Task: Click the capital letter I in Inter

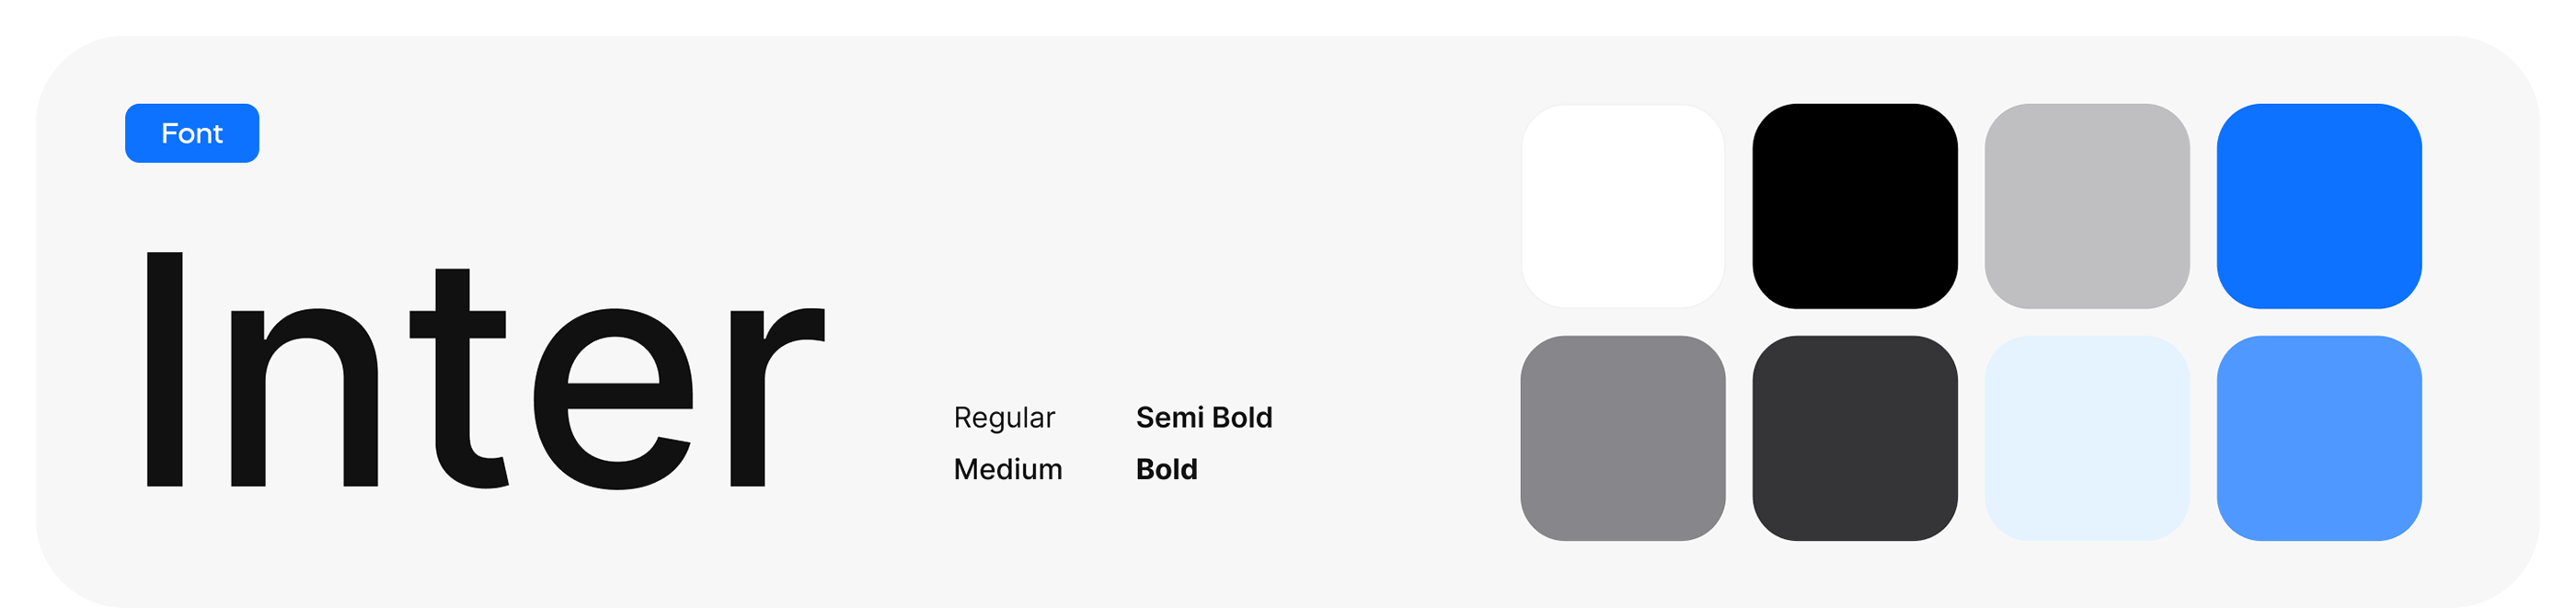Action: tap(165, 370)
